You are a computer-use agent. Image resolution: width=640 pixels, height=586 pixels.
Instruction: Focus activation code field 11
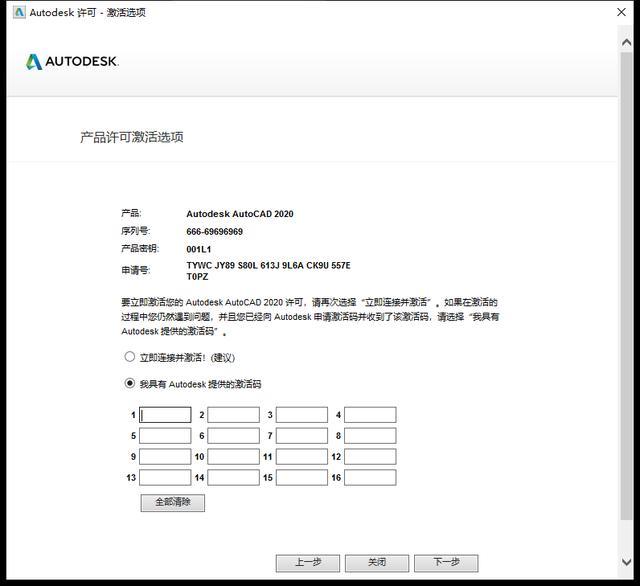click(302, 457)
